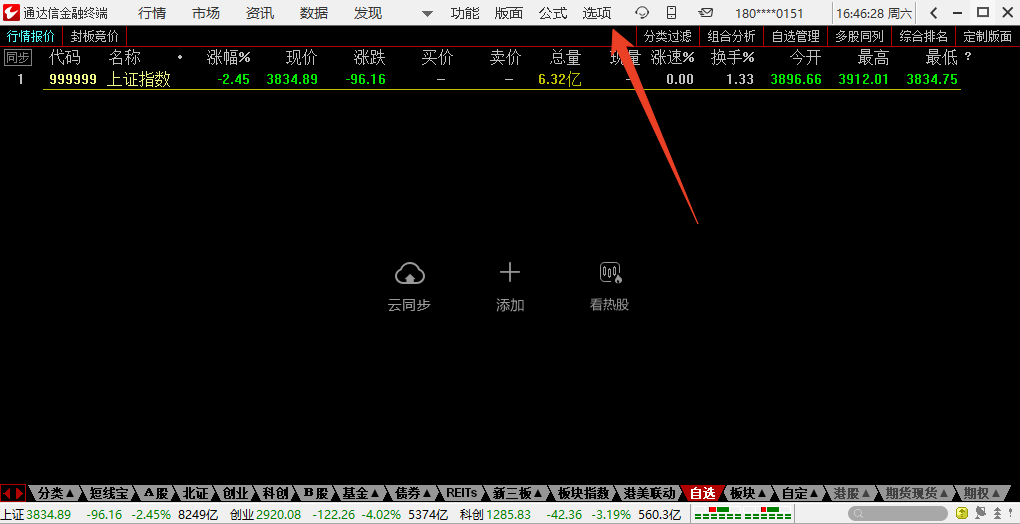Click the 添加 plus icon
Viewport: 1020px width, 524px height.
click(x=510, y=272)
